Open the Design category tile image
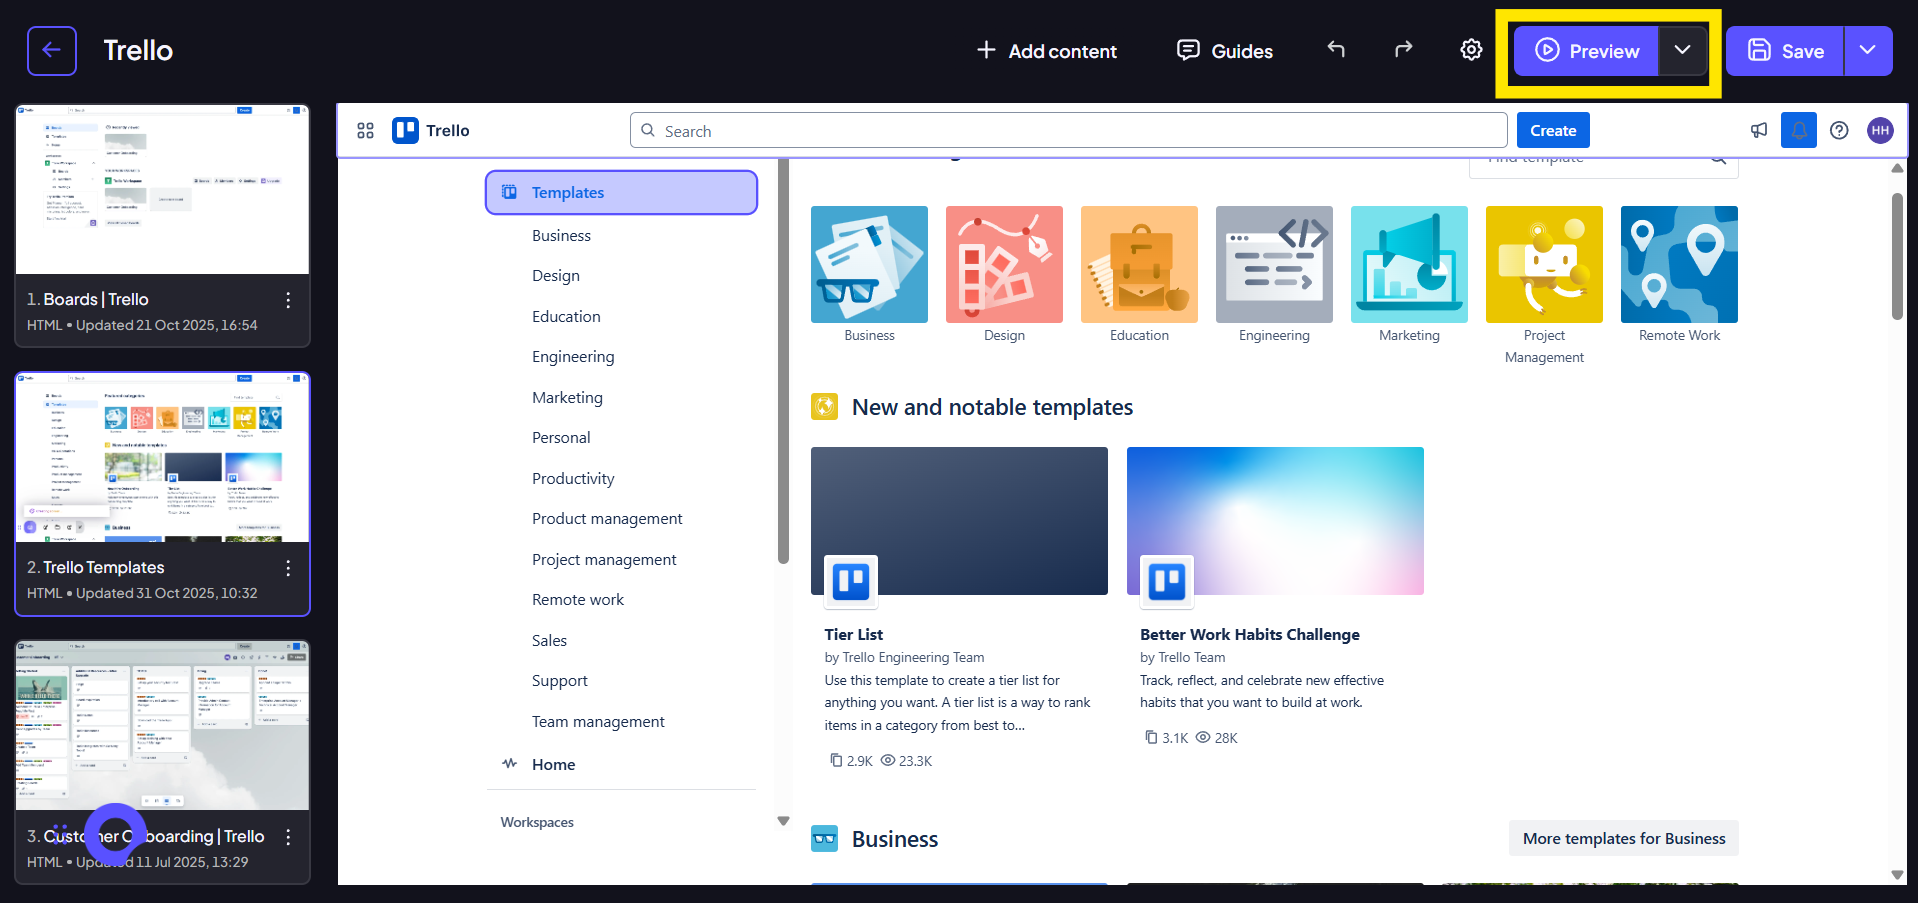1918x903 pixels. click(x=1004, y=264)
